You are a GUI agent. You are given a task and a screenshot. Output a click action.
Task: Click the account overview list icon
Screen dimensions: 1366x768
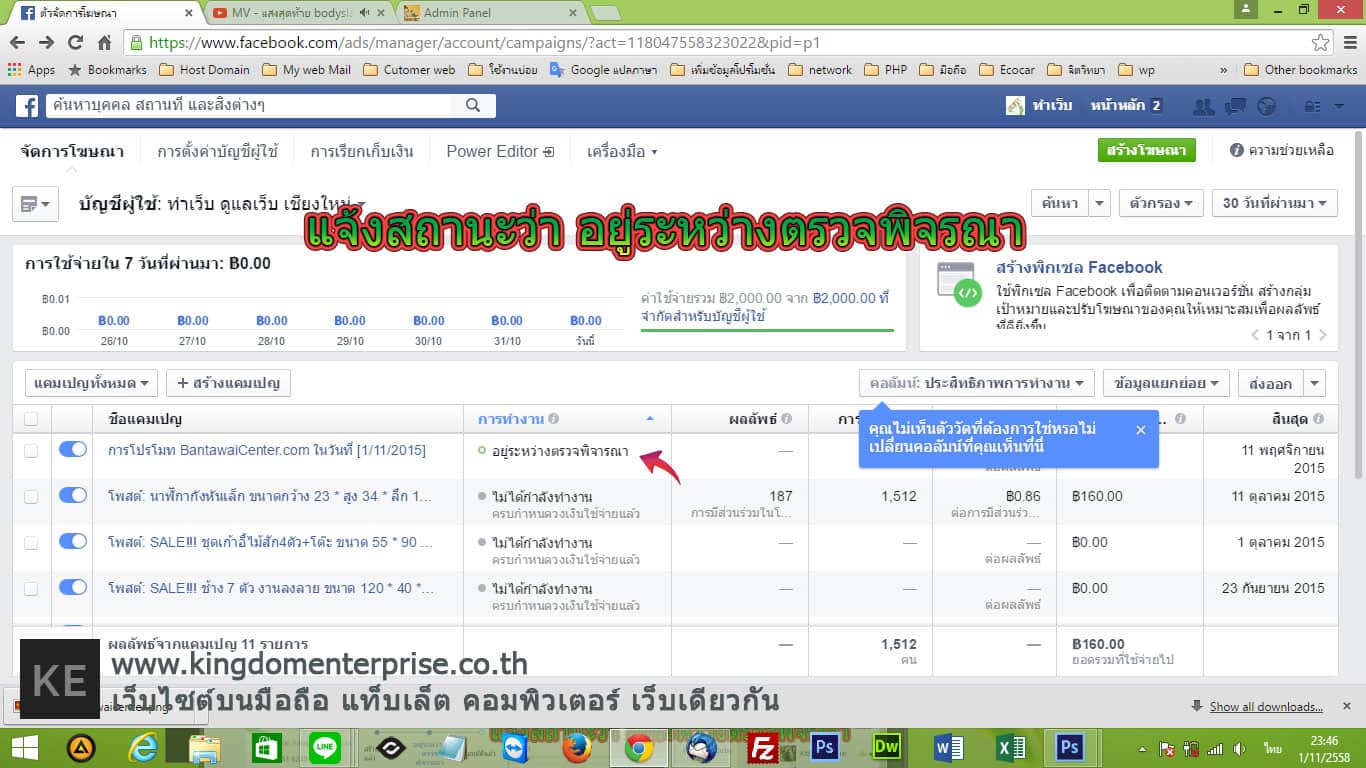click(35, 204)
